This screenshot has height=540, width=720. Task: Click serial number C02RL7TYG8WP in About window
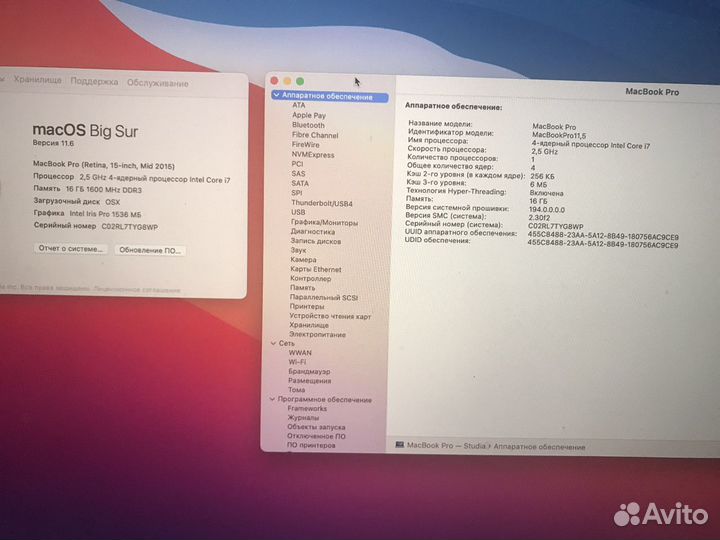129,227
